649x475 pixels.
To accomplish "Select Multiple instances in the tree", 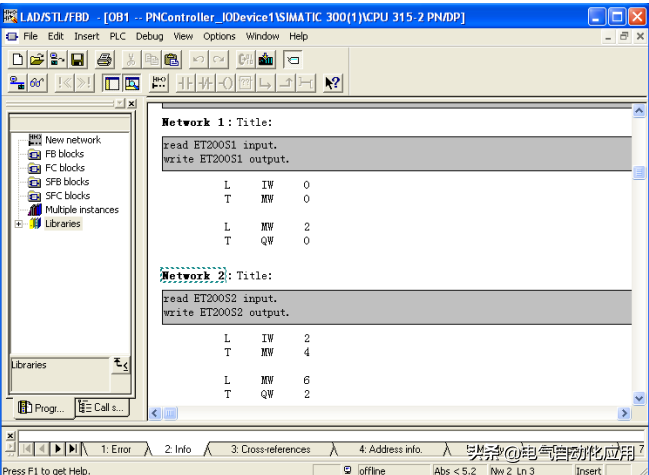I will (x=81, y=210).
